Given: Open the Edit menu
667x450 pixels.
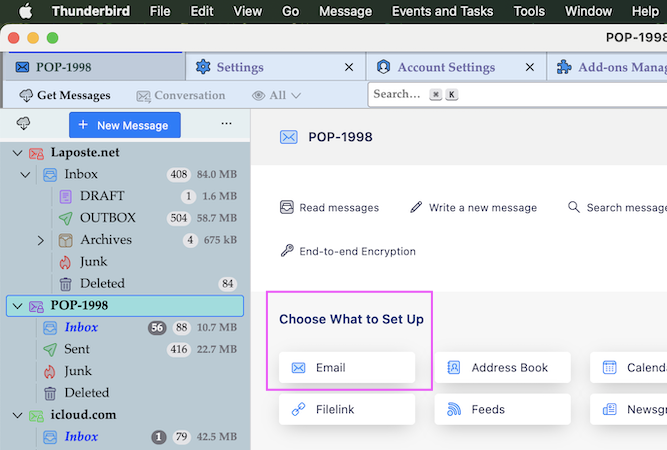Looking at the screenshot, I should pos(202,11).
